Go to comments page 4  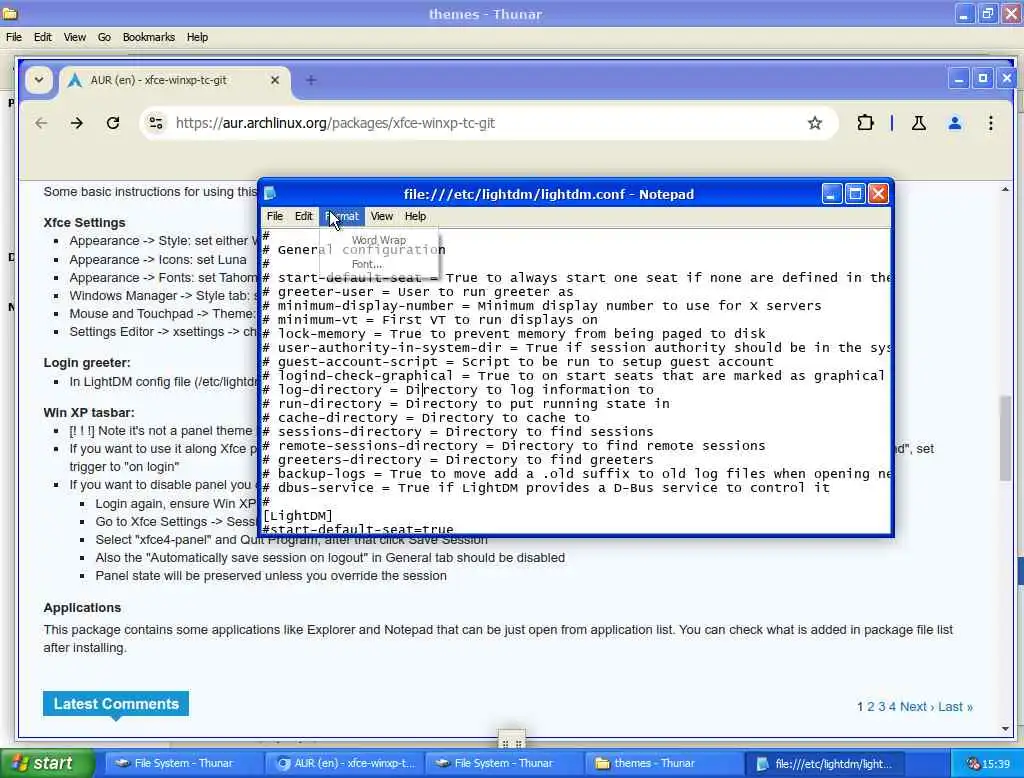click(892, 707)
